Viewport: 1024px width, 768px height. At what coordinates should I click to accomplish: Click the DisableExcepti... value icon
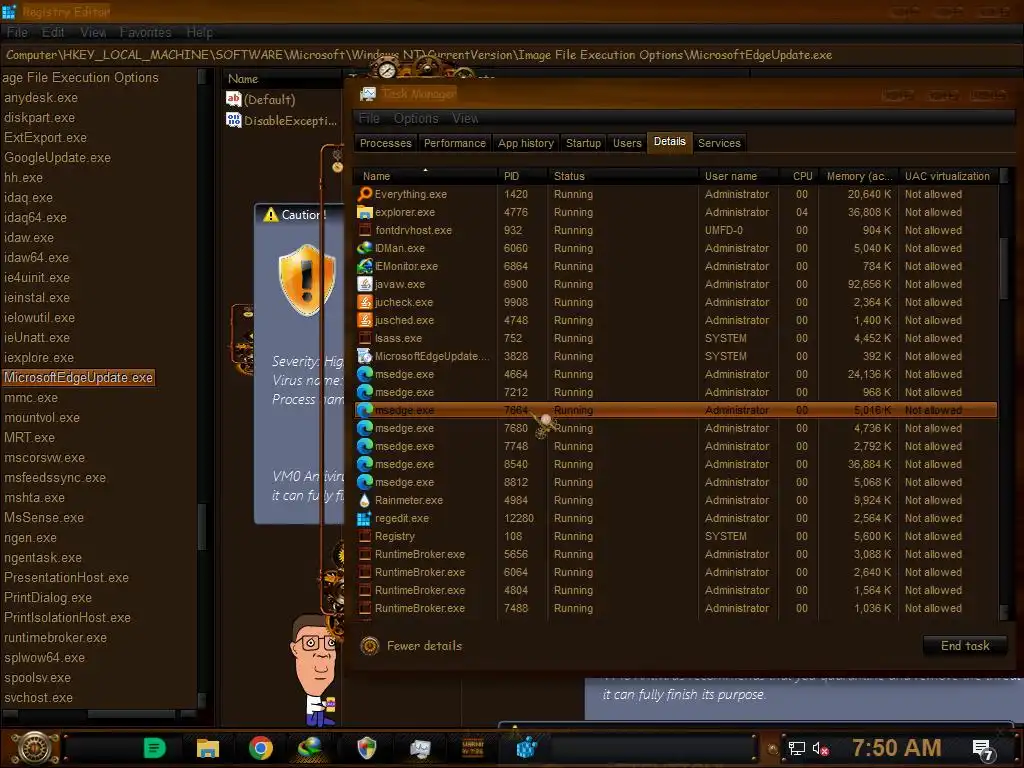233,120
